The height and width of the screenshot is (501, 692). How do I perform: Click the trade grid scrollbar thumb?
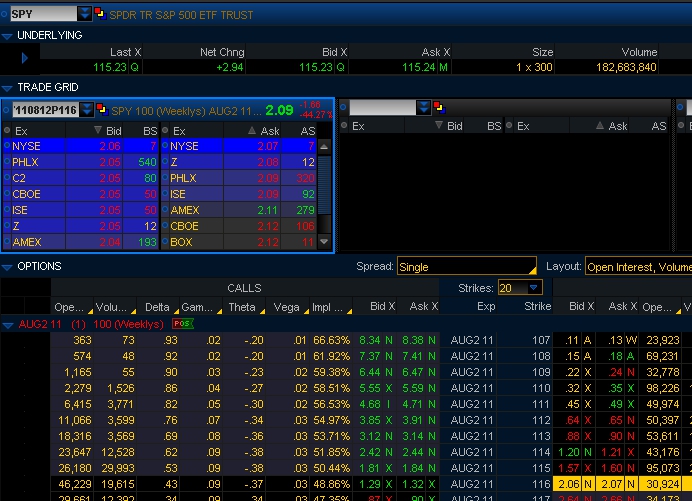pyautogui.click(x=324, y=184)
